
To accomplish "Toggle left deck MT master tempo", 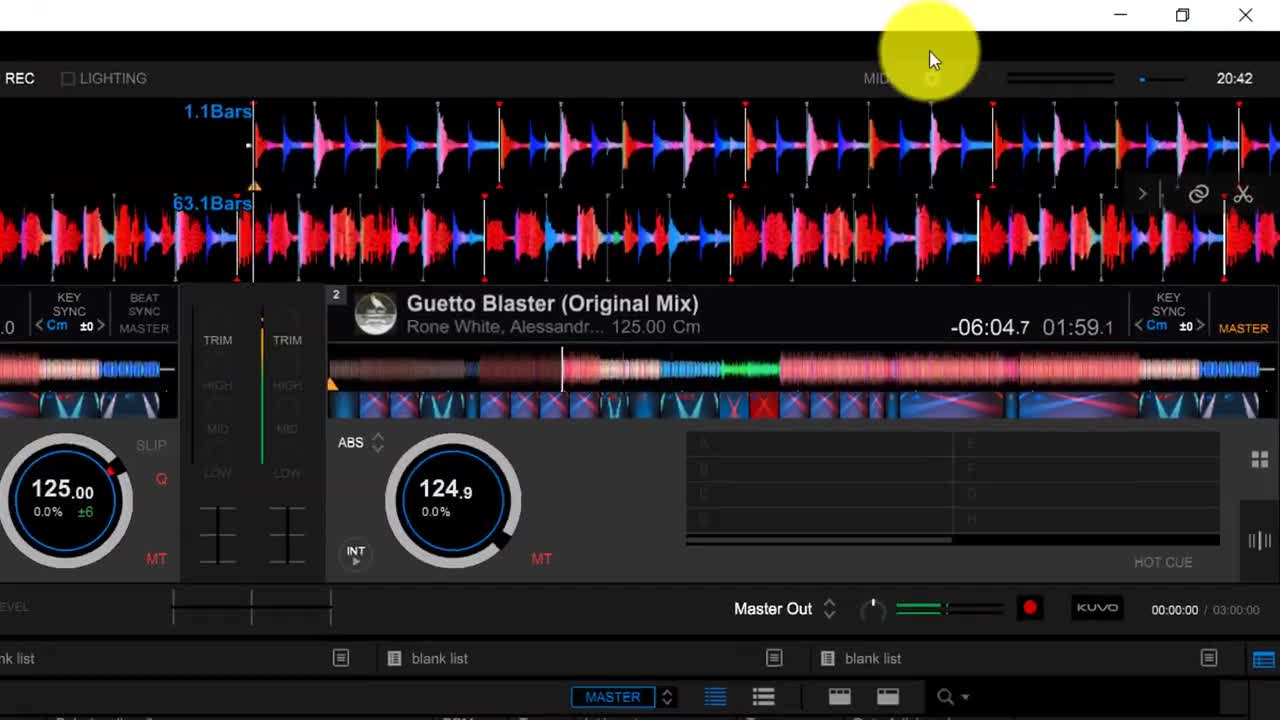I will (156, 559).
